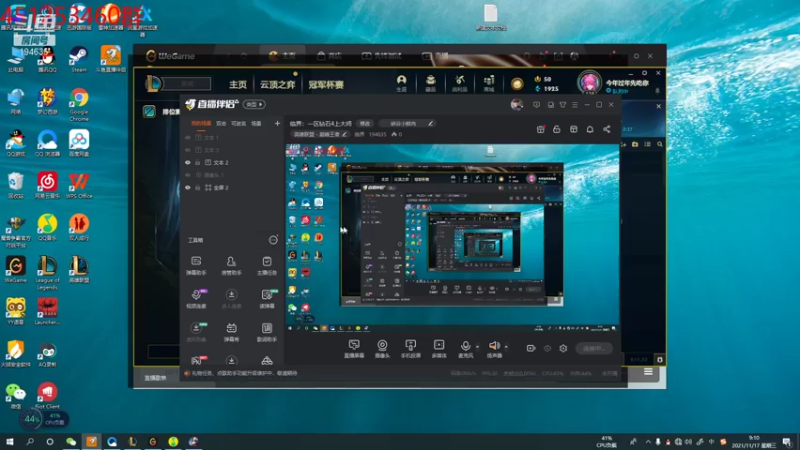Open gift box icon with red dot
The height and width of the screenshot is (450, 800).
[540, 130]
